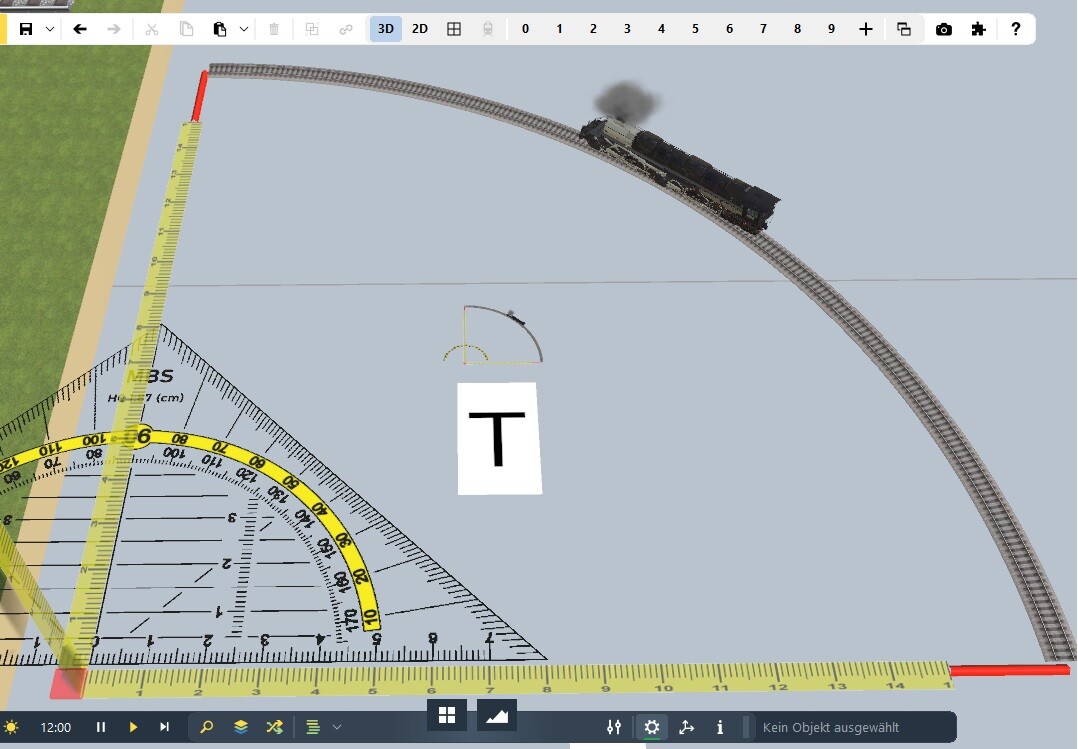Switch to 2D view mode

tap(420, 29)
